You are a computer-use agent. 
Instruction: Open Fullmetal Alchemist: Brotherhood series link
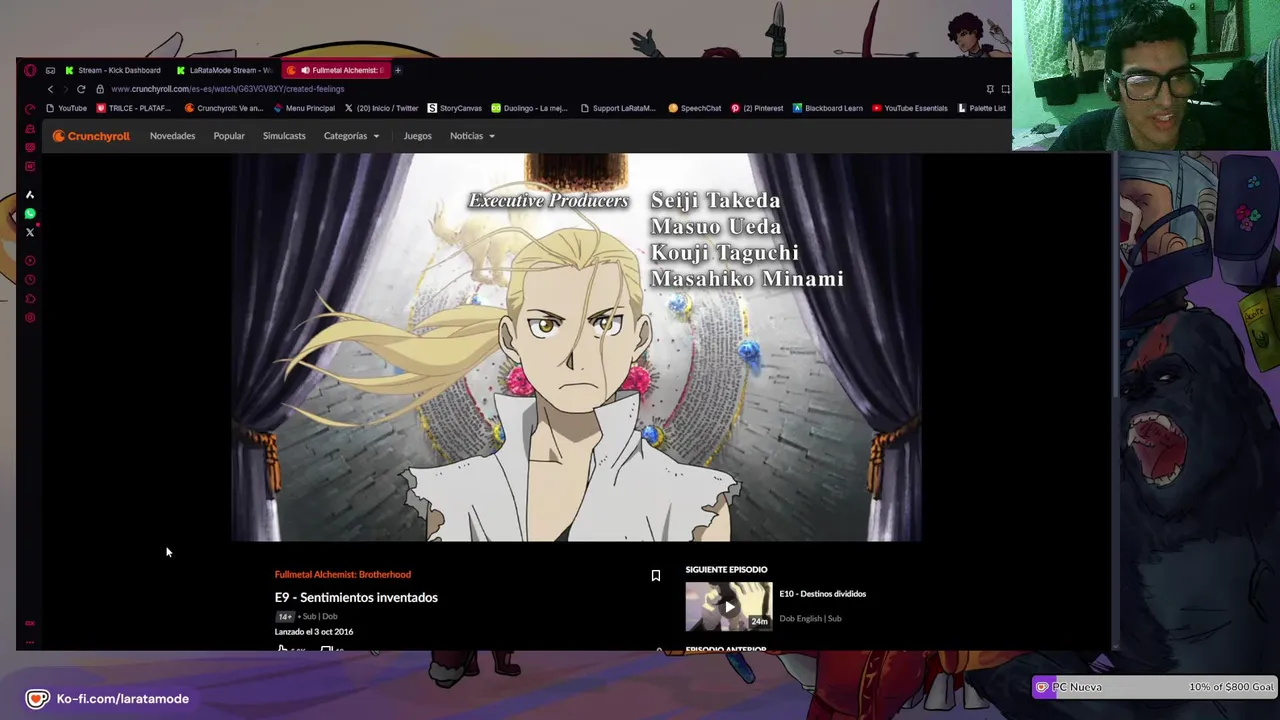pyautogui.click(x=343, y=575)
